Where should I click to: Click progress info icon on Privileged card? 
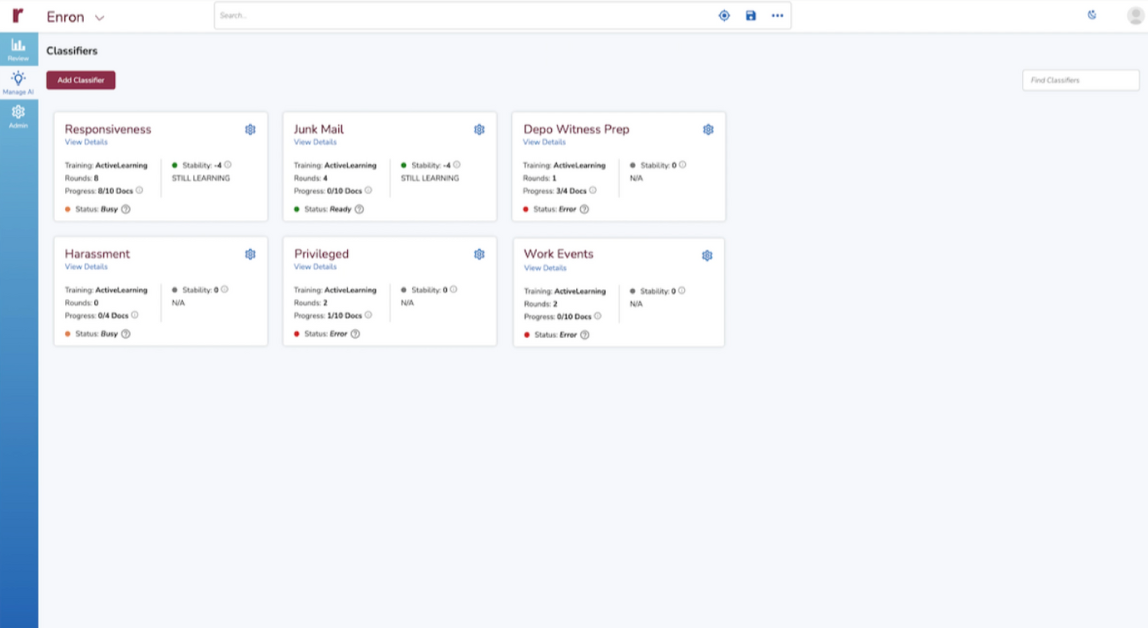(368, 315)
